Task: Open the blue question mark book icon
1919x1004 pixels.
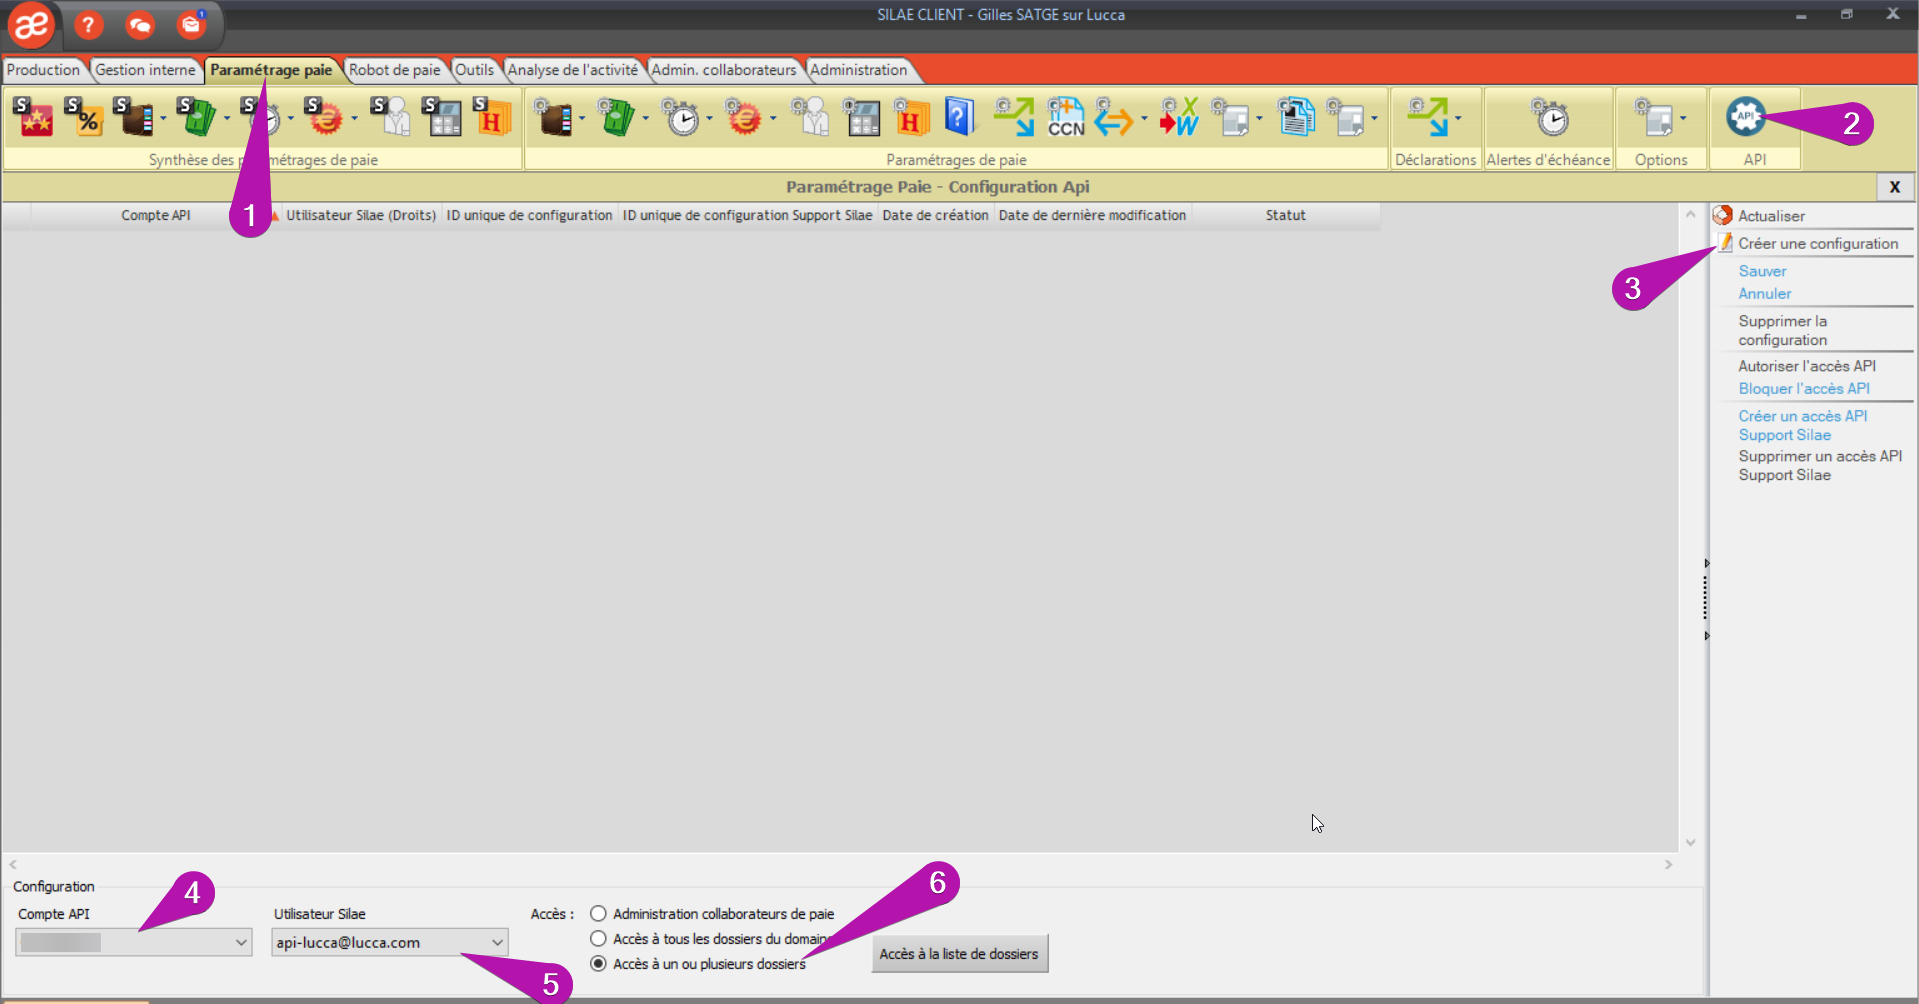Action: pos(959,118)
